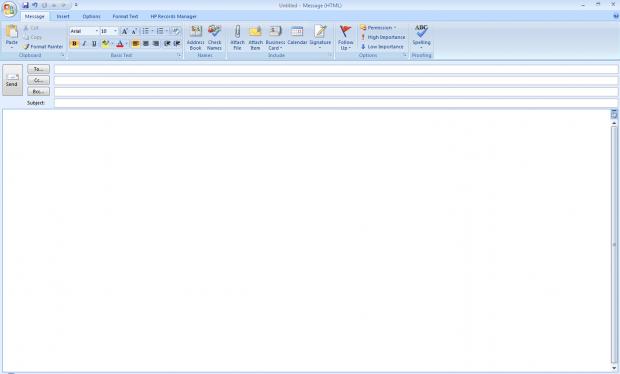Toggle underline formatting
The image size is (620, 374).
tap(94, 43)
